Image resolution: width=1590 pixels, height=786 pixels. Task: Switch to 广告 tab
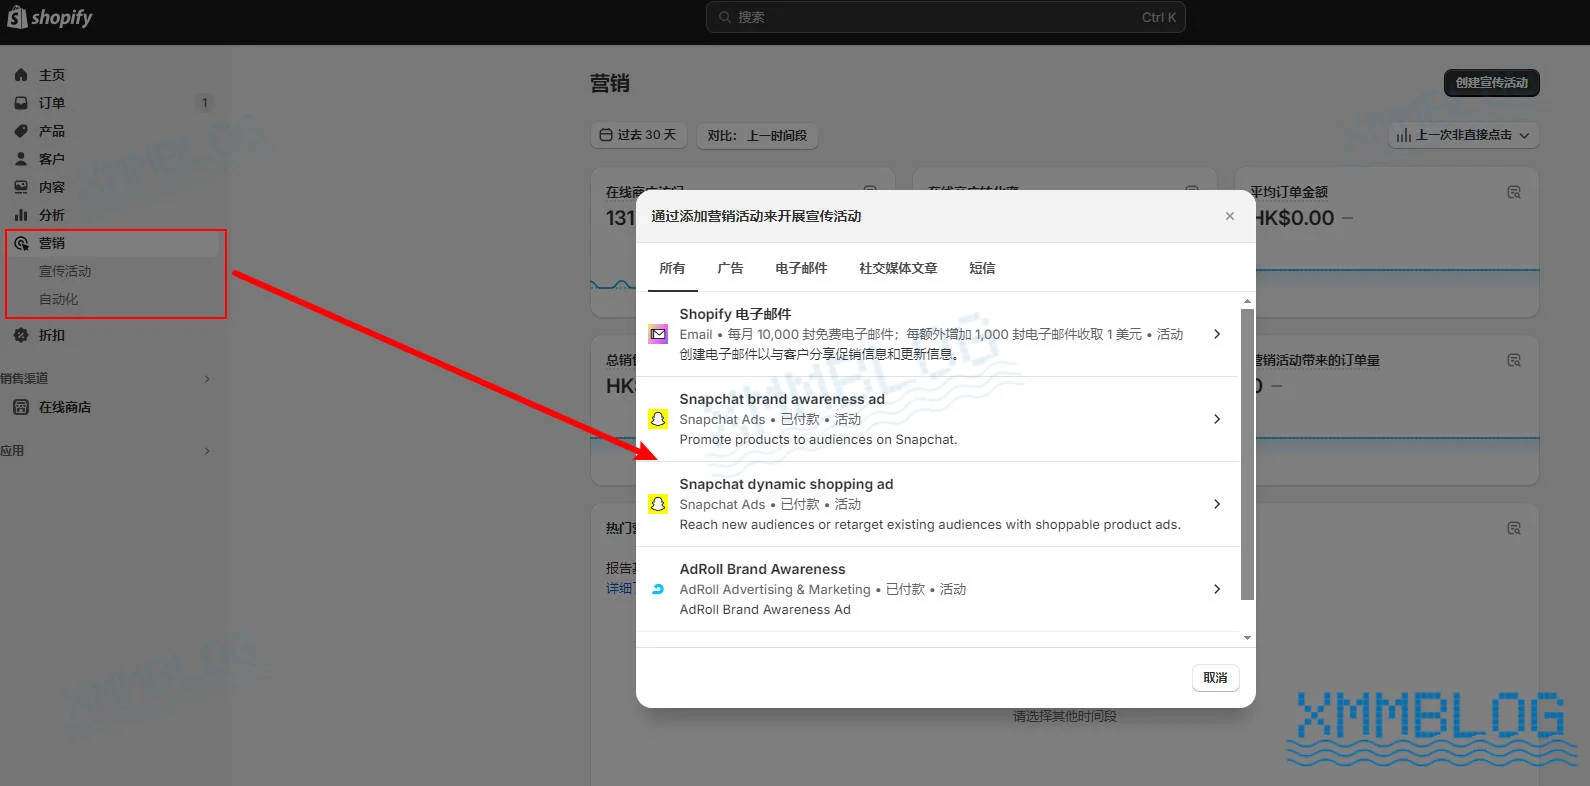(730, 268)
